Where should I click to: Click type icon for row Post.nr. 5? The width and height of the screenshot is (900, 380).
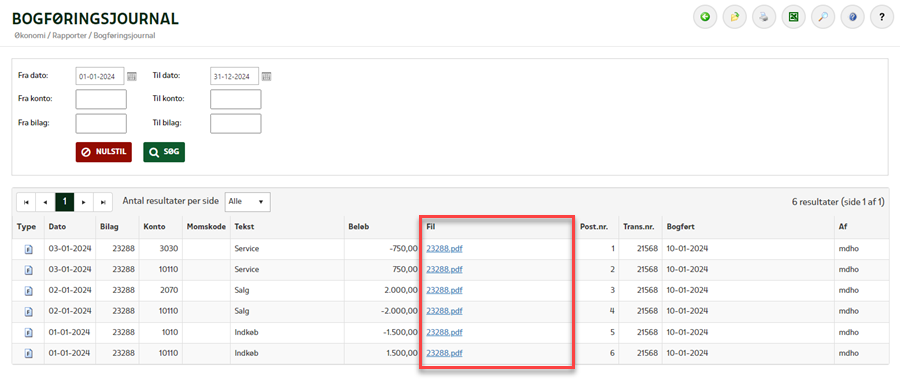[28, 332]
